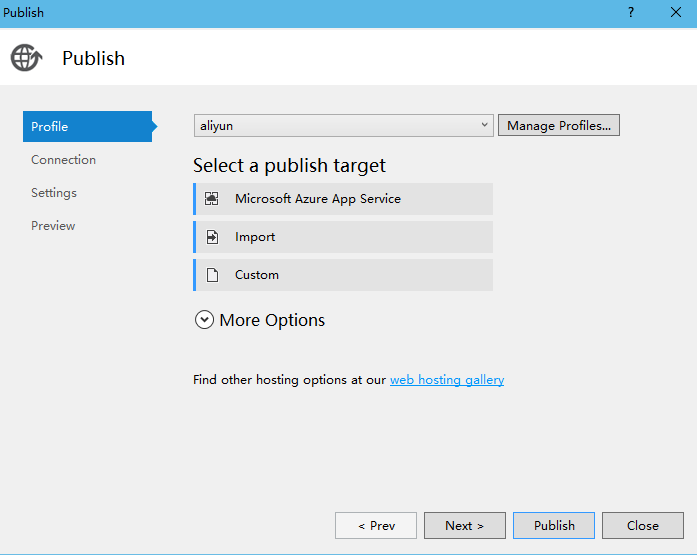Switch to the Settings step
Viewport: 697px width, 555px height.
point(54,193)
